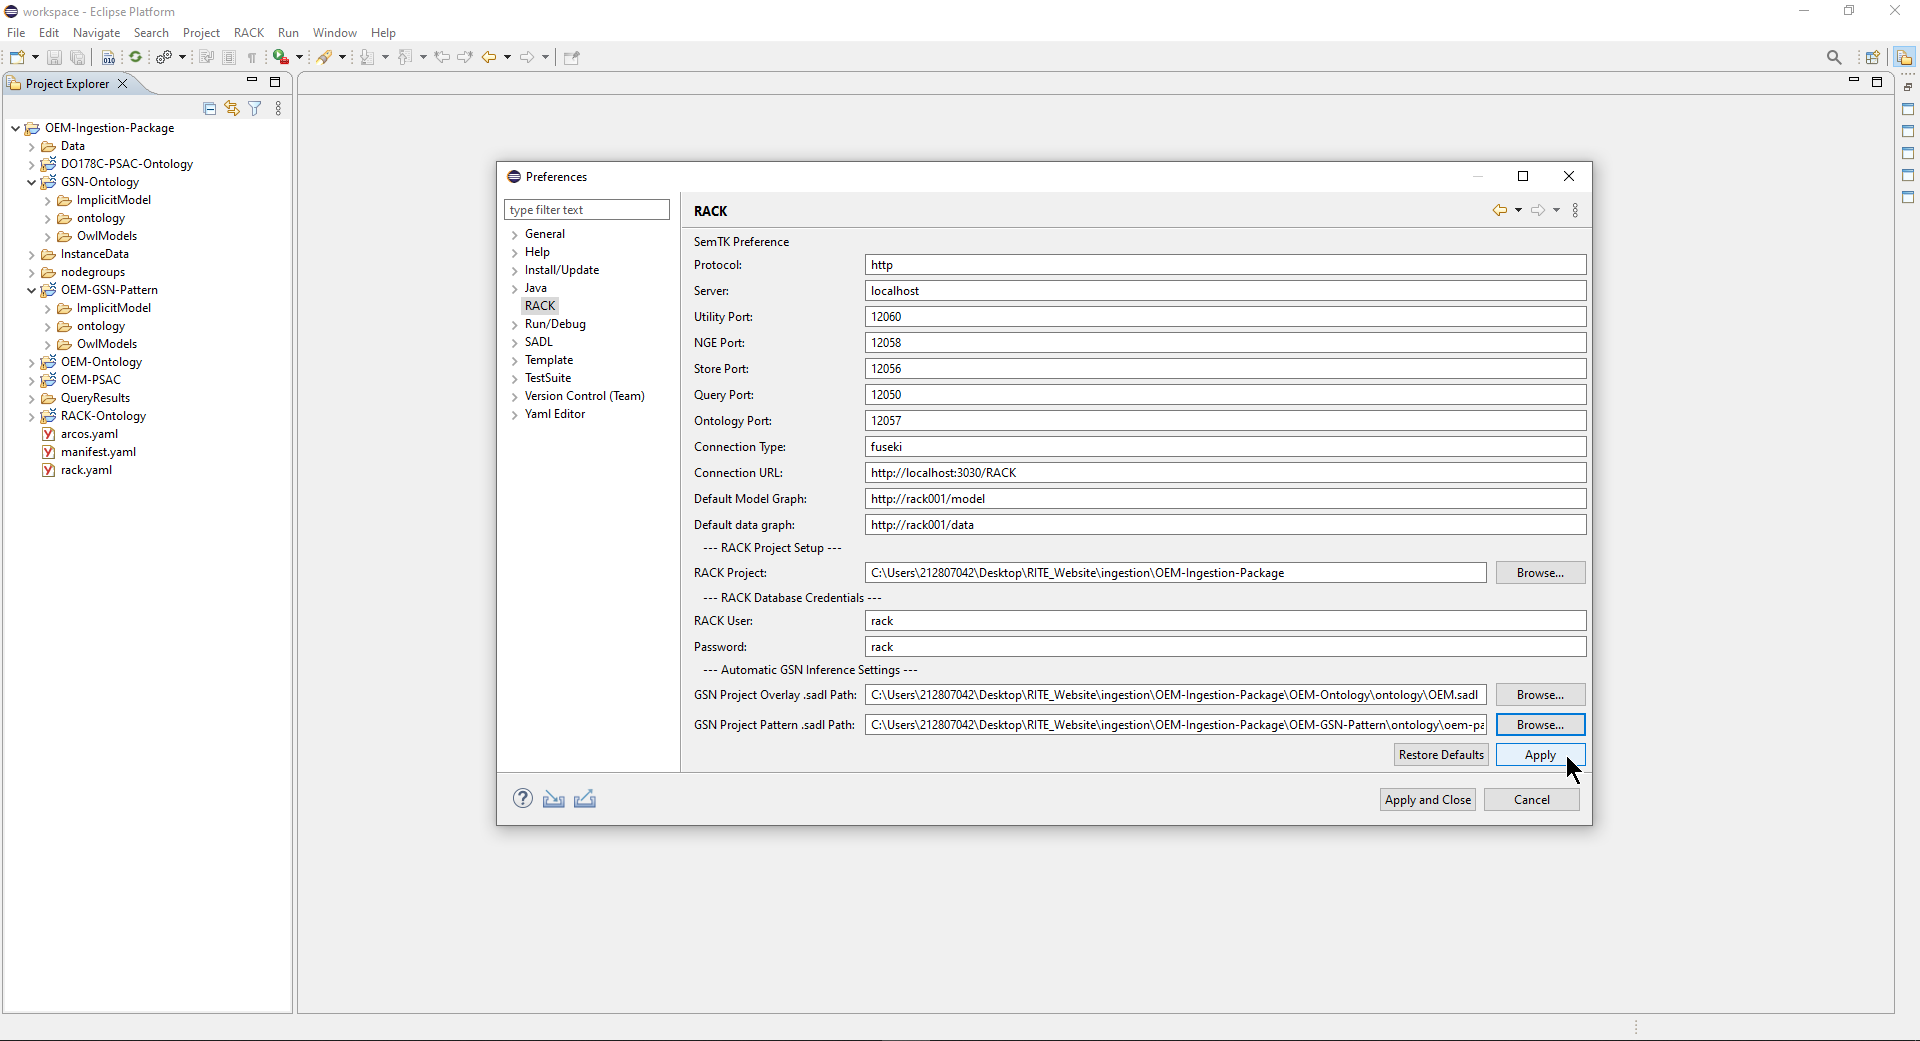1920x1041 pixels.
Task: Click Browse for GSN Project Overlay path
Action: click(x=1540, y=695)
